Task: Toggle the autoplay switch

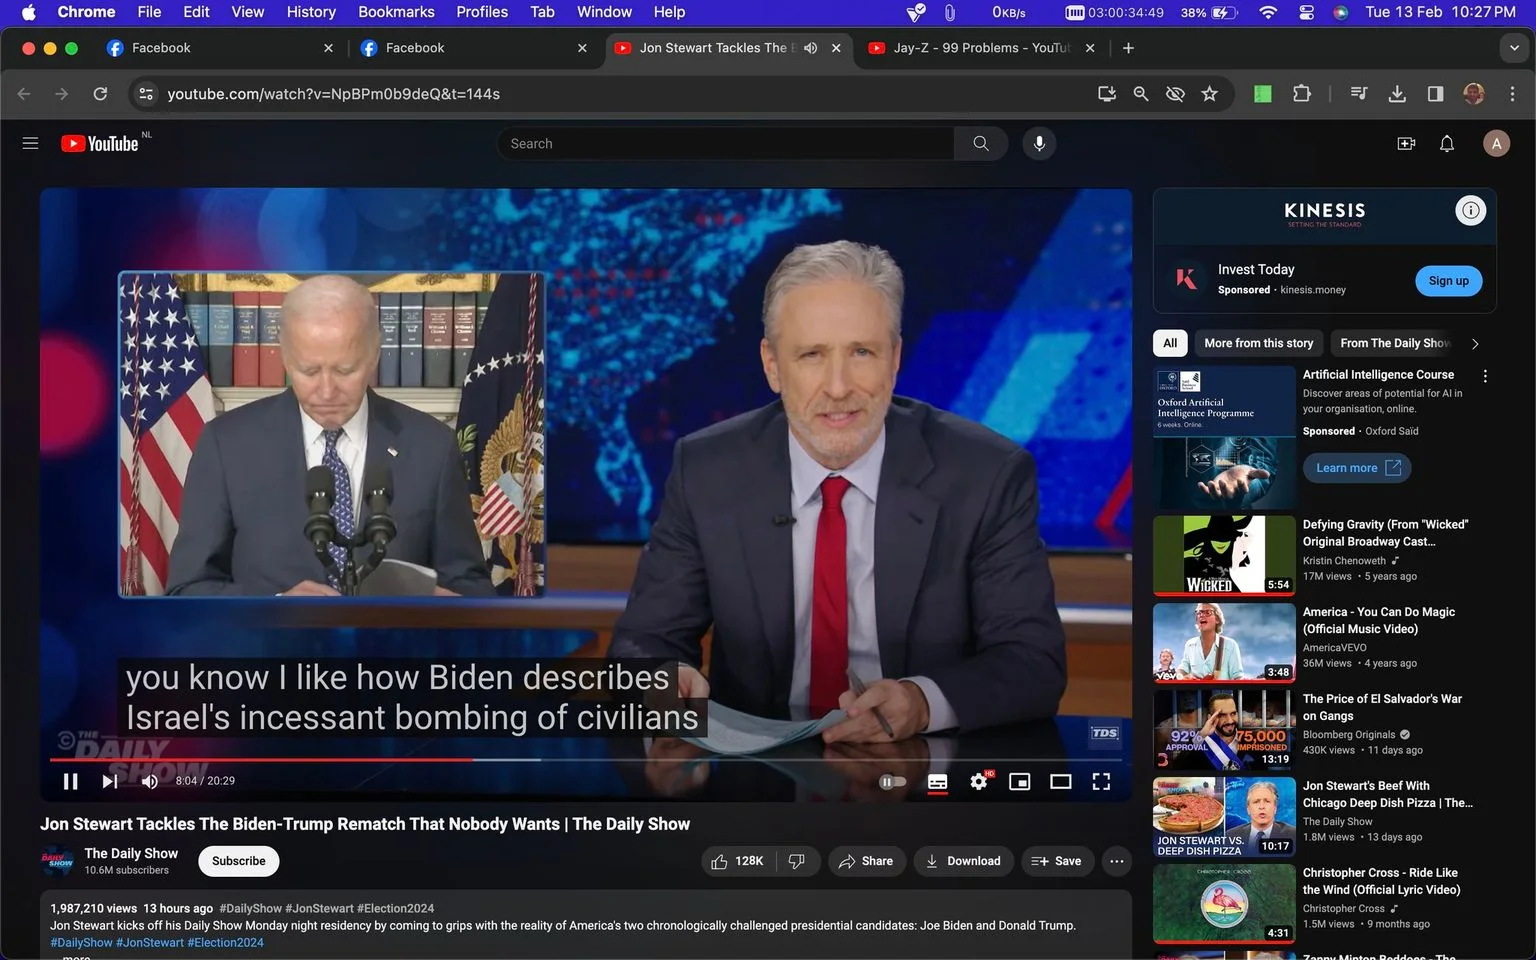Action: [892, 782]
